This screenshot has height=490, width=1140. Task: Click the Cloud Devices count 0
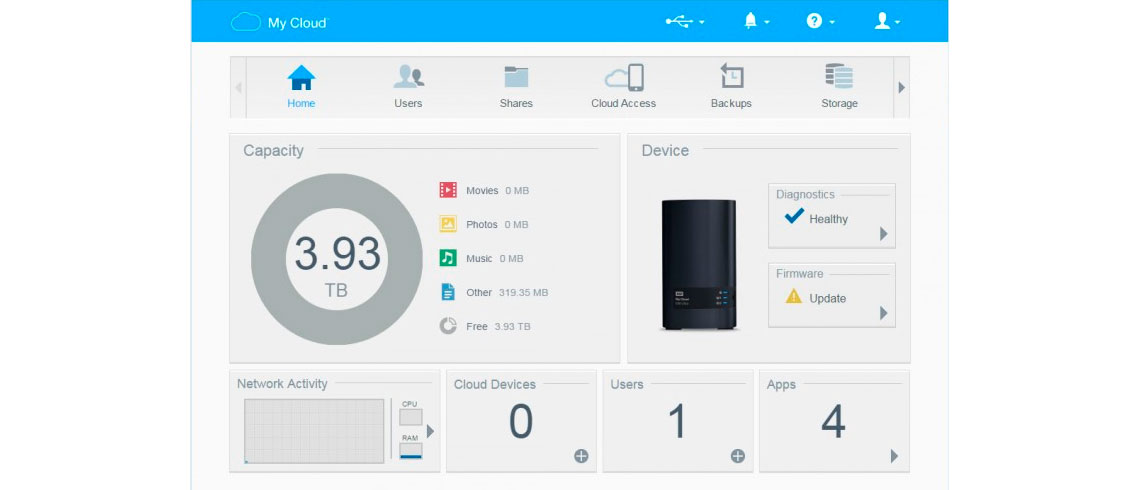click(x=521, y=421)
